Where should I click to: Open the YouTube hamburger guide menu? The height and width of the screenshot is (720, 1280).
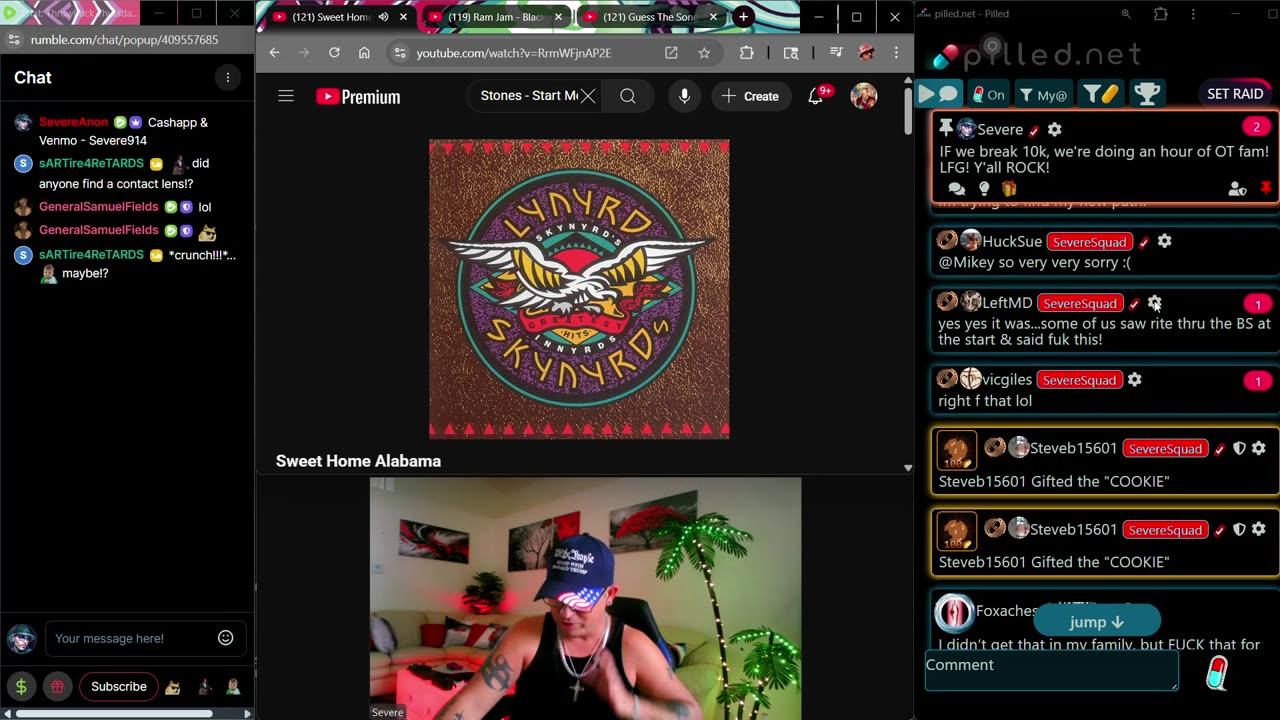[x=286, y=96]
